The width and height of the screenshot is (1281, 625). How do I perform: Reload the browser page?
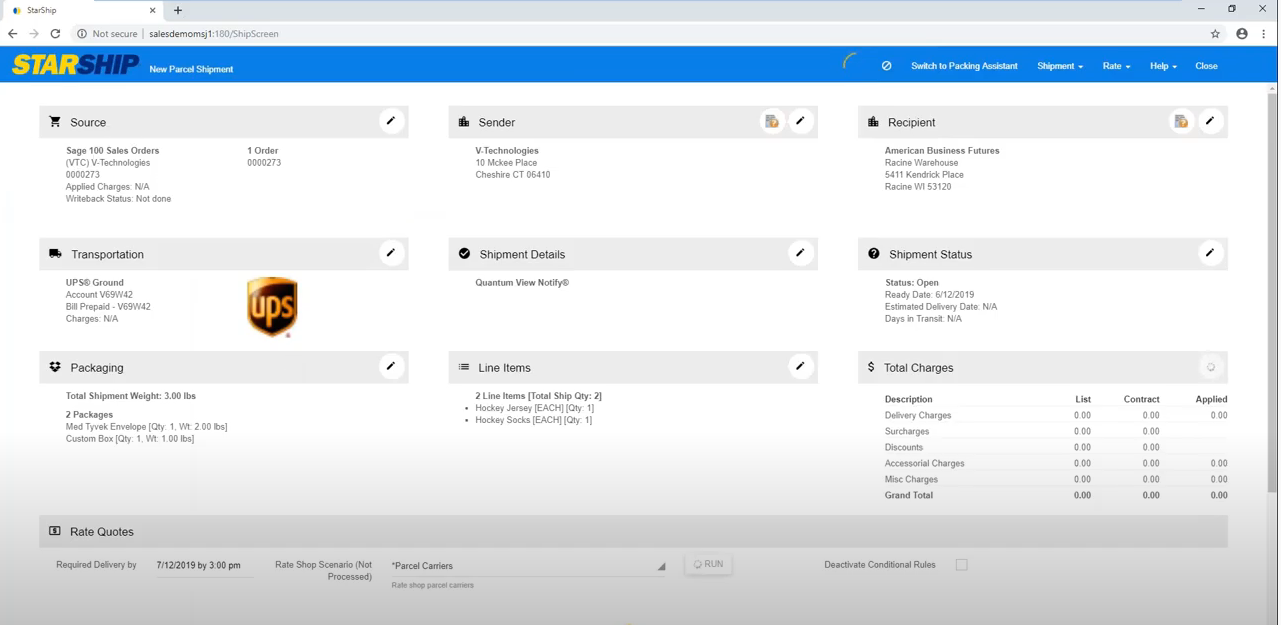pos(55,34)
